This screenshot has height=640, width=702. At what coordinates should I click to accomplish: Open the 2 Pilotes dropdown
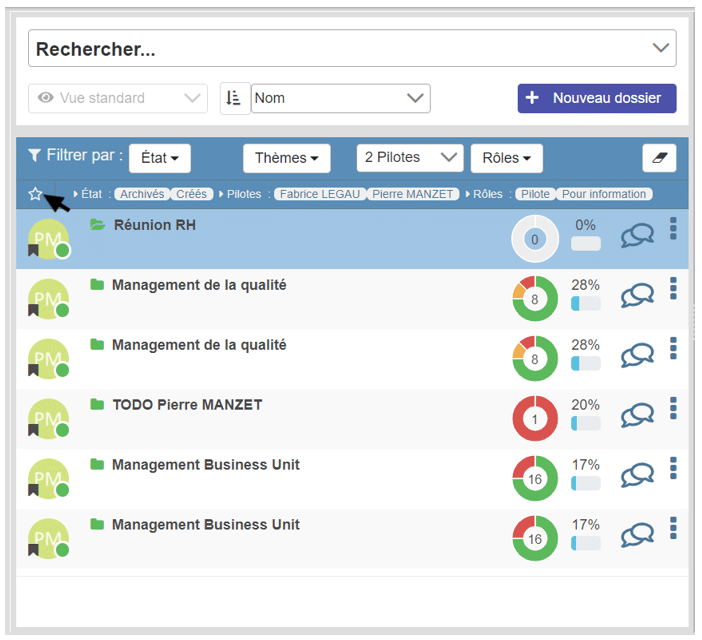411,158
